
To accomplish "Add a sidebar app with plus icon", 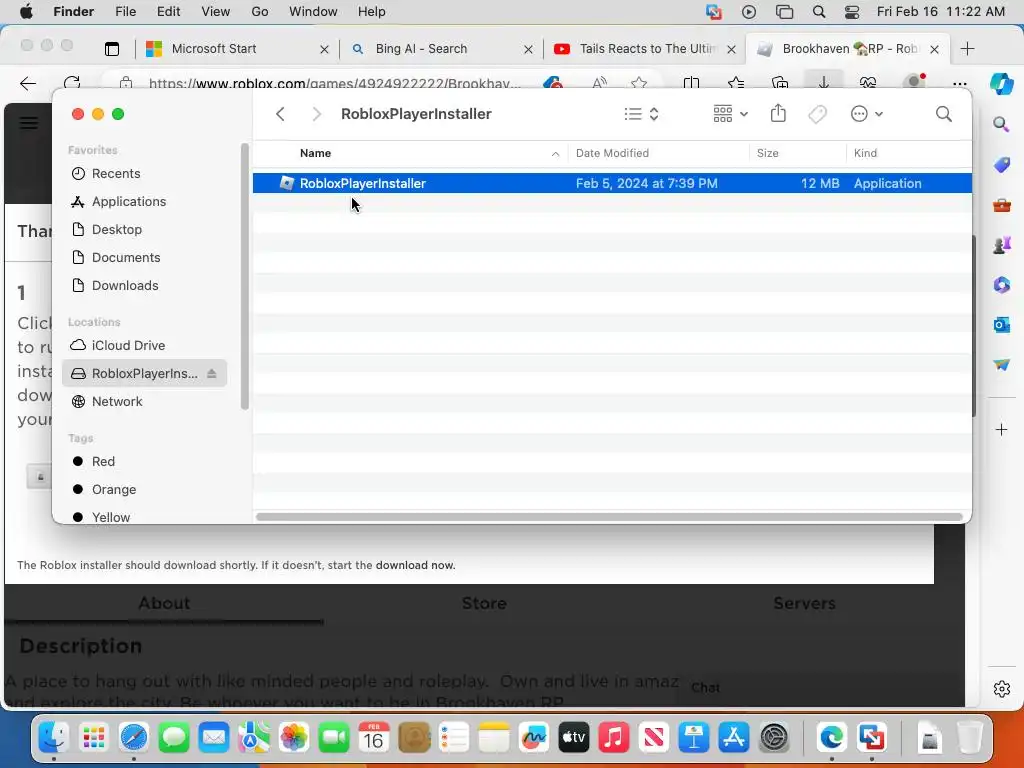I will 1001,430.
